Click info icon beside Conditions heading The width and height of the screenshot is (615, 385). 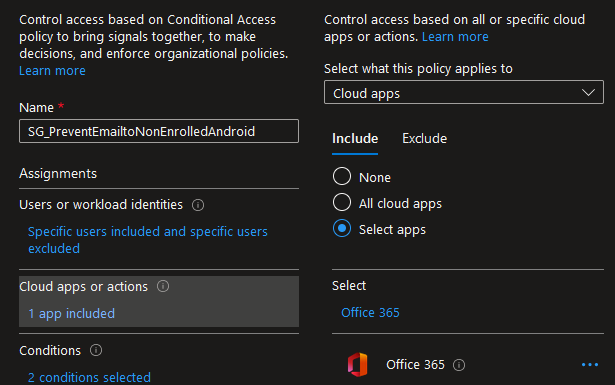point(96,350)
